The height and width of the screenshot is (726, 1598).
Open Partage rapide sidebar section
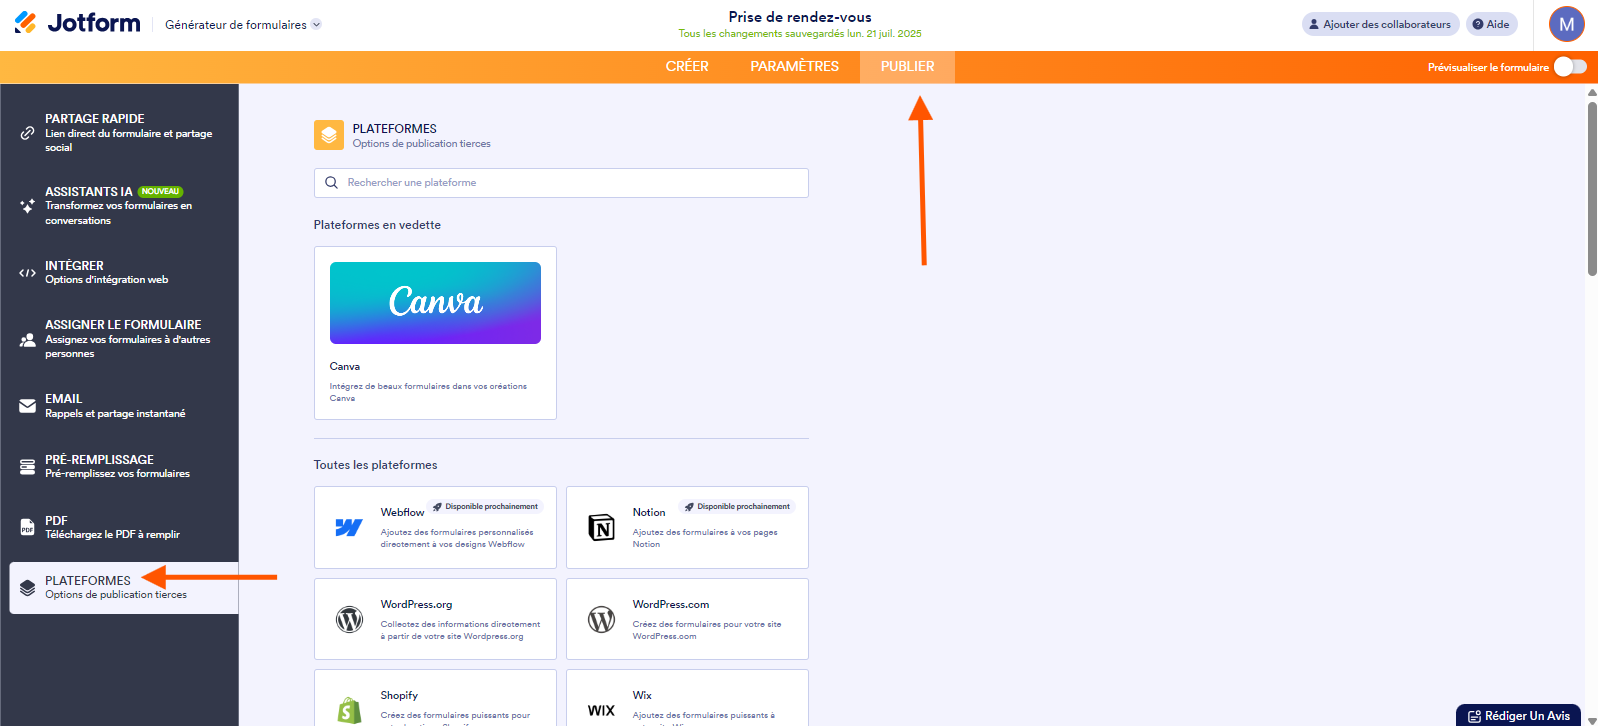(120, 133)
